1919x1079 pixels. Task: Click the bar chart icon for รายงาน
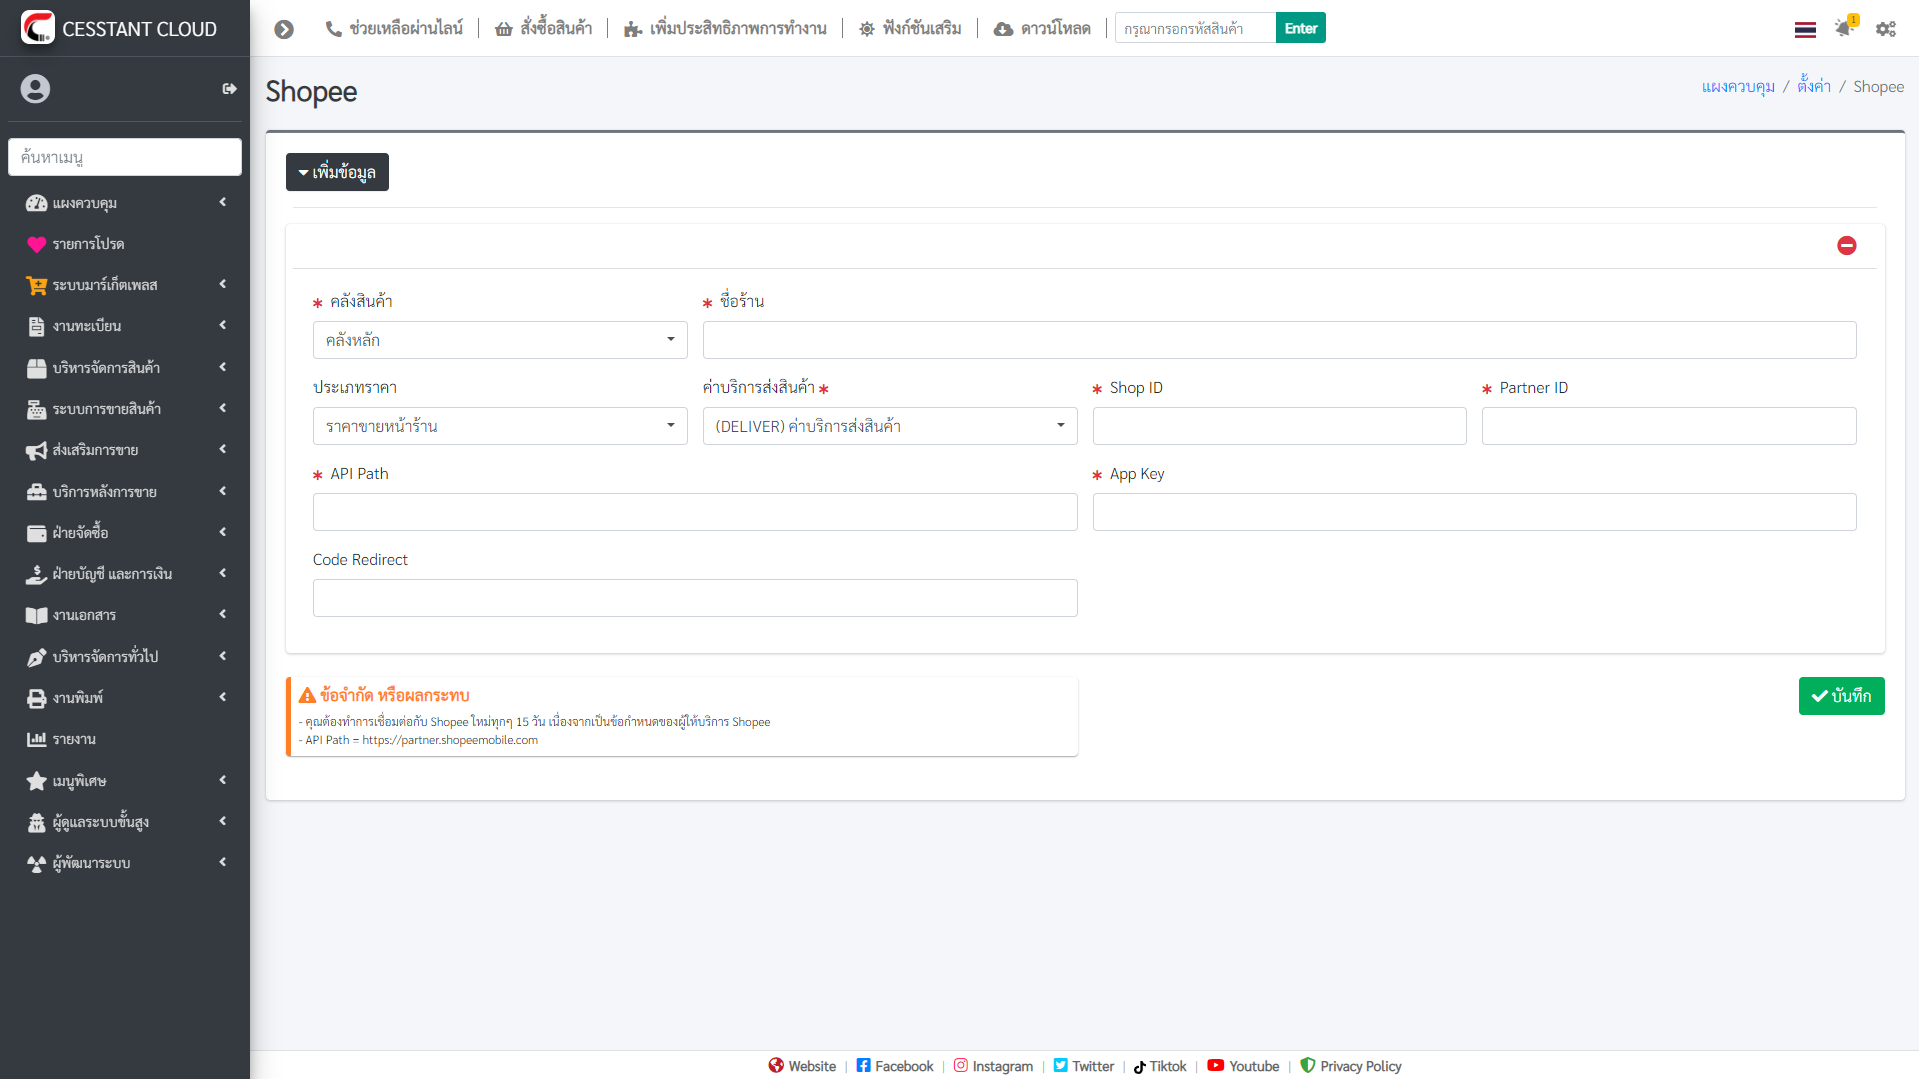(37, 739)
